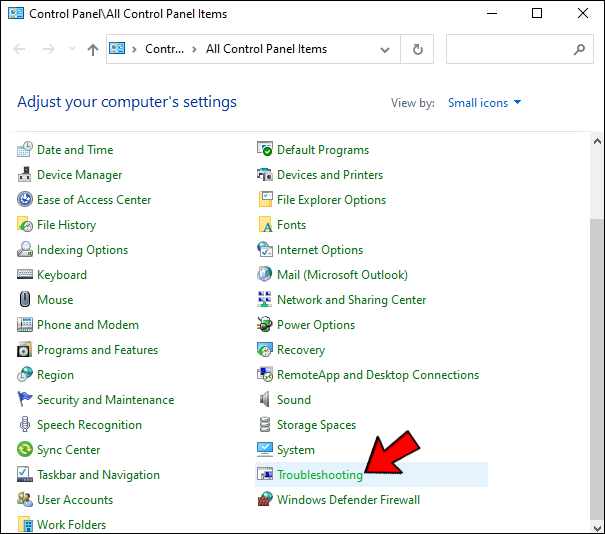
Task: Expand the Small icons view dropdown
Action: coord(484,103)
